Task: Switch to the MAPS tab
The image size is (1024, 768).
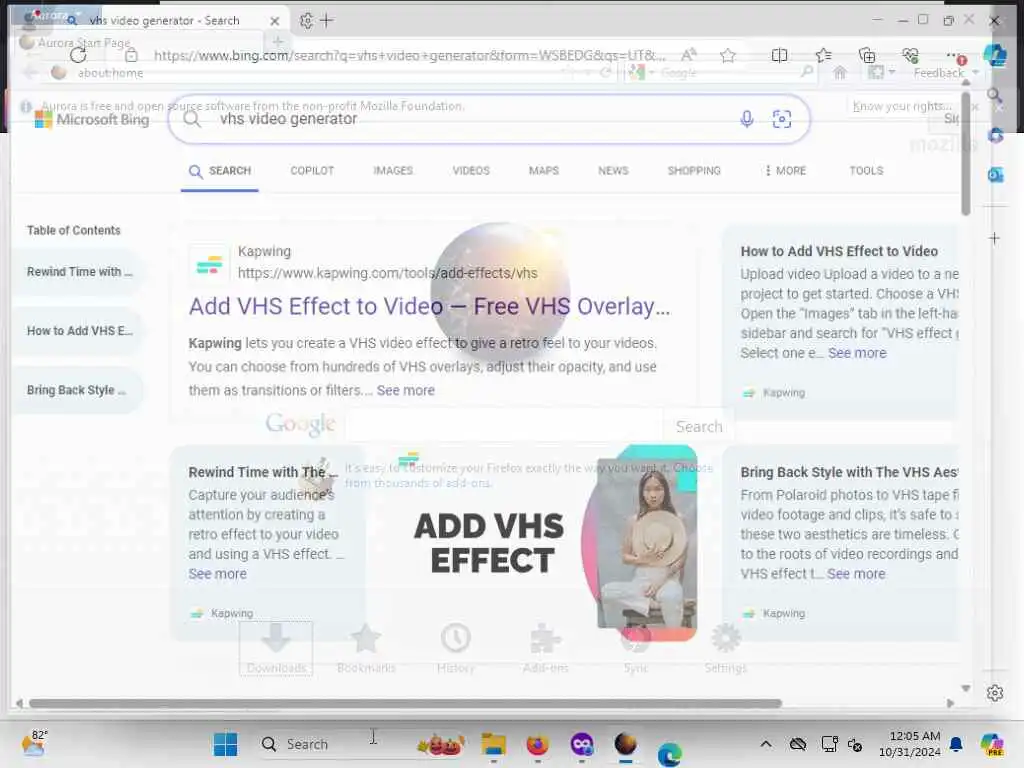Action: [x=543, y=171]
